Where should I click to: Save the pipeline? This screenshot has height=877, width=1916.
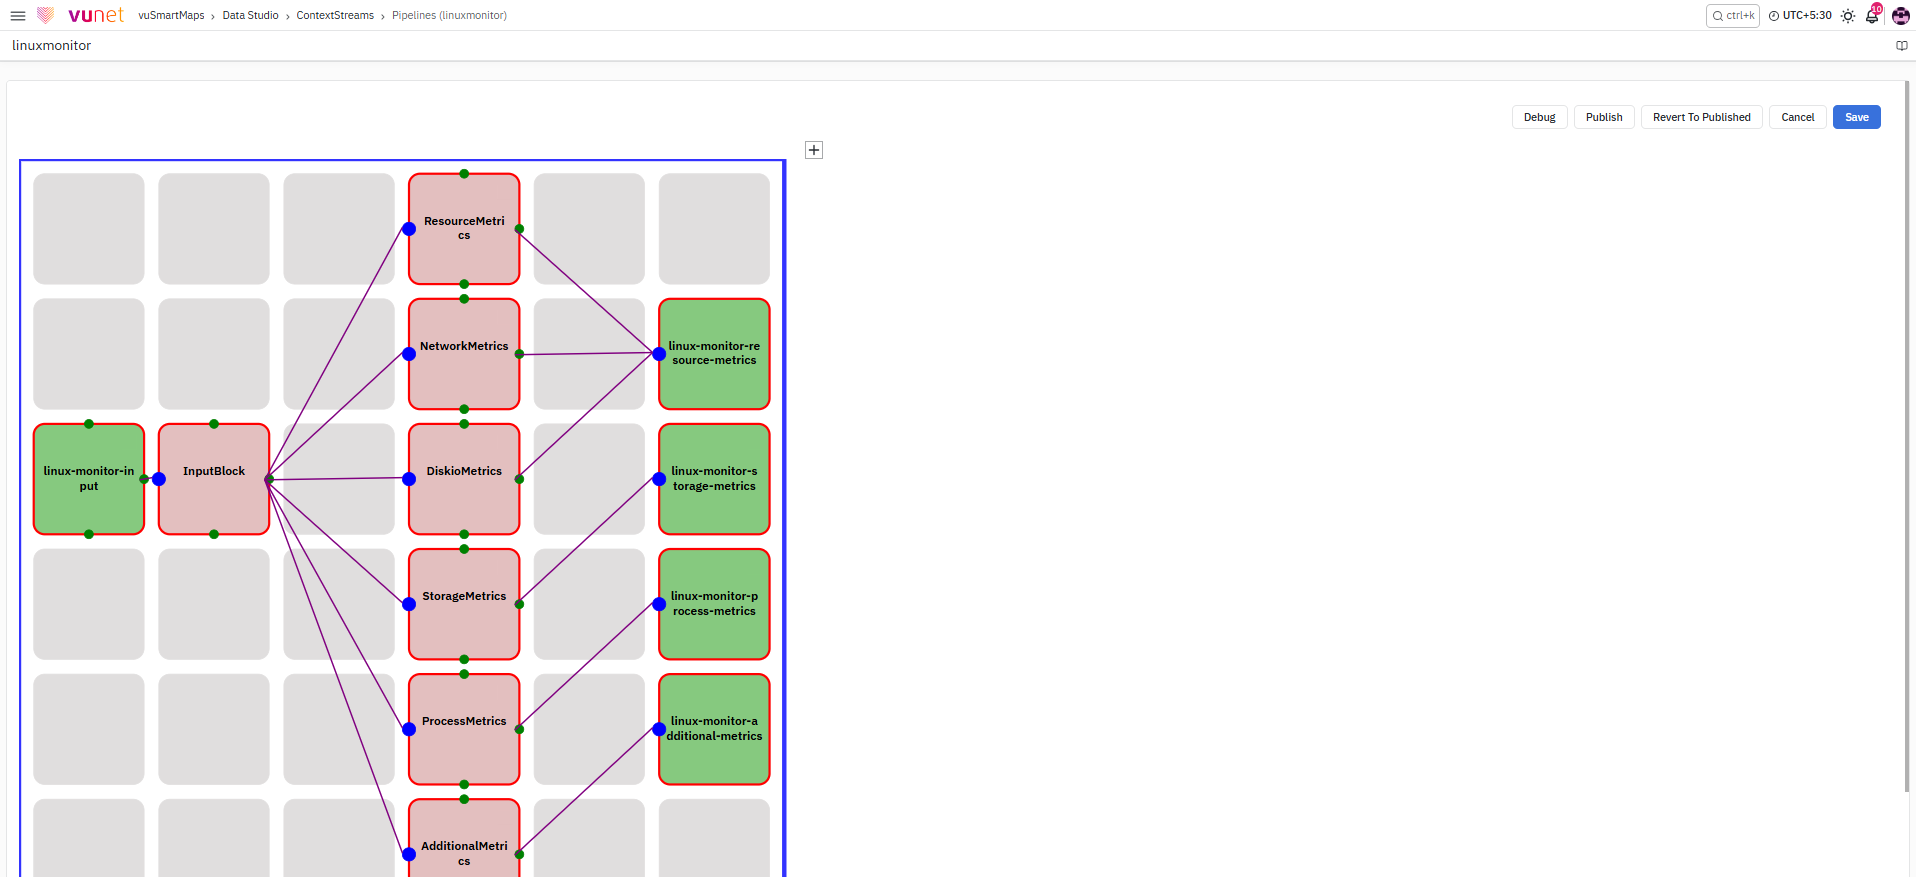click(x=1856, y=117)
